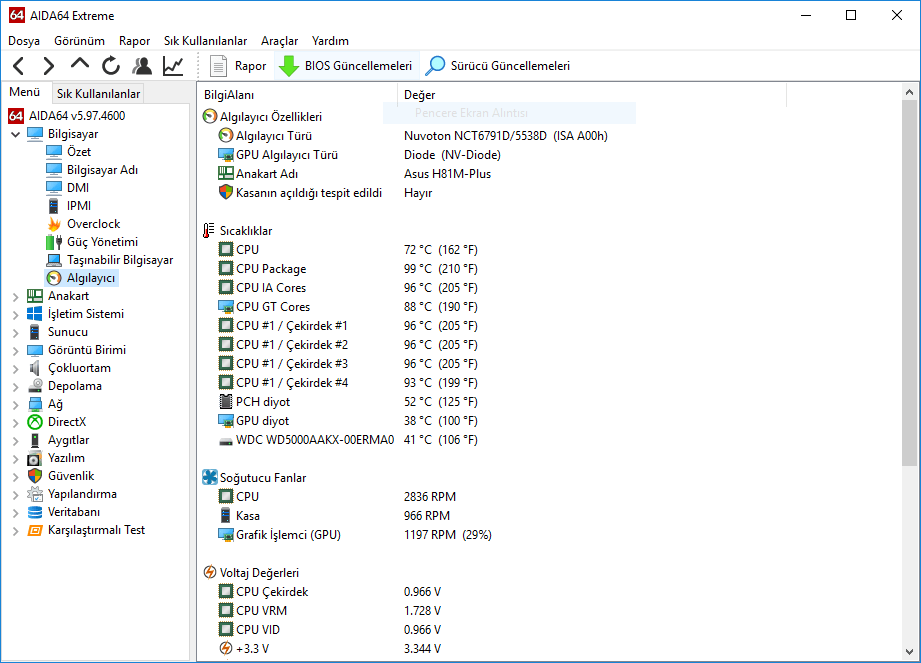921x663 pixels.
Task: Check Sürücü Güncellemeleri
Action: point(498,66)
